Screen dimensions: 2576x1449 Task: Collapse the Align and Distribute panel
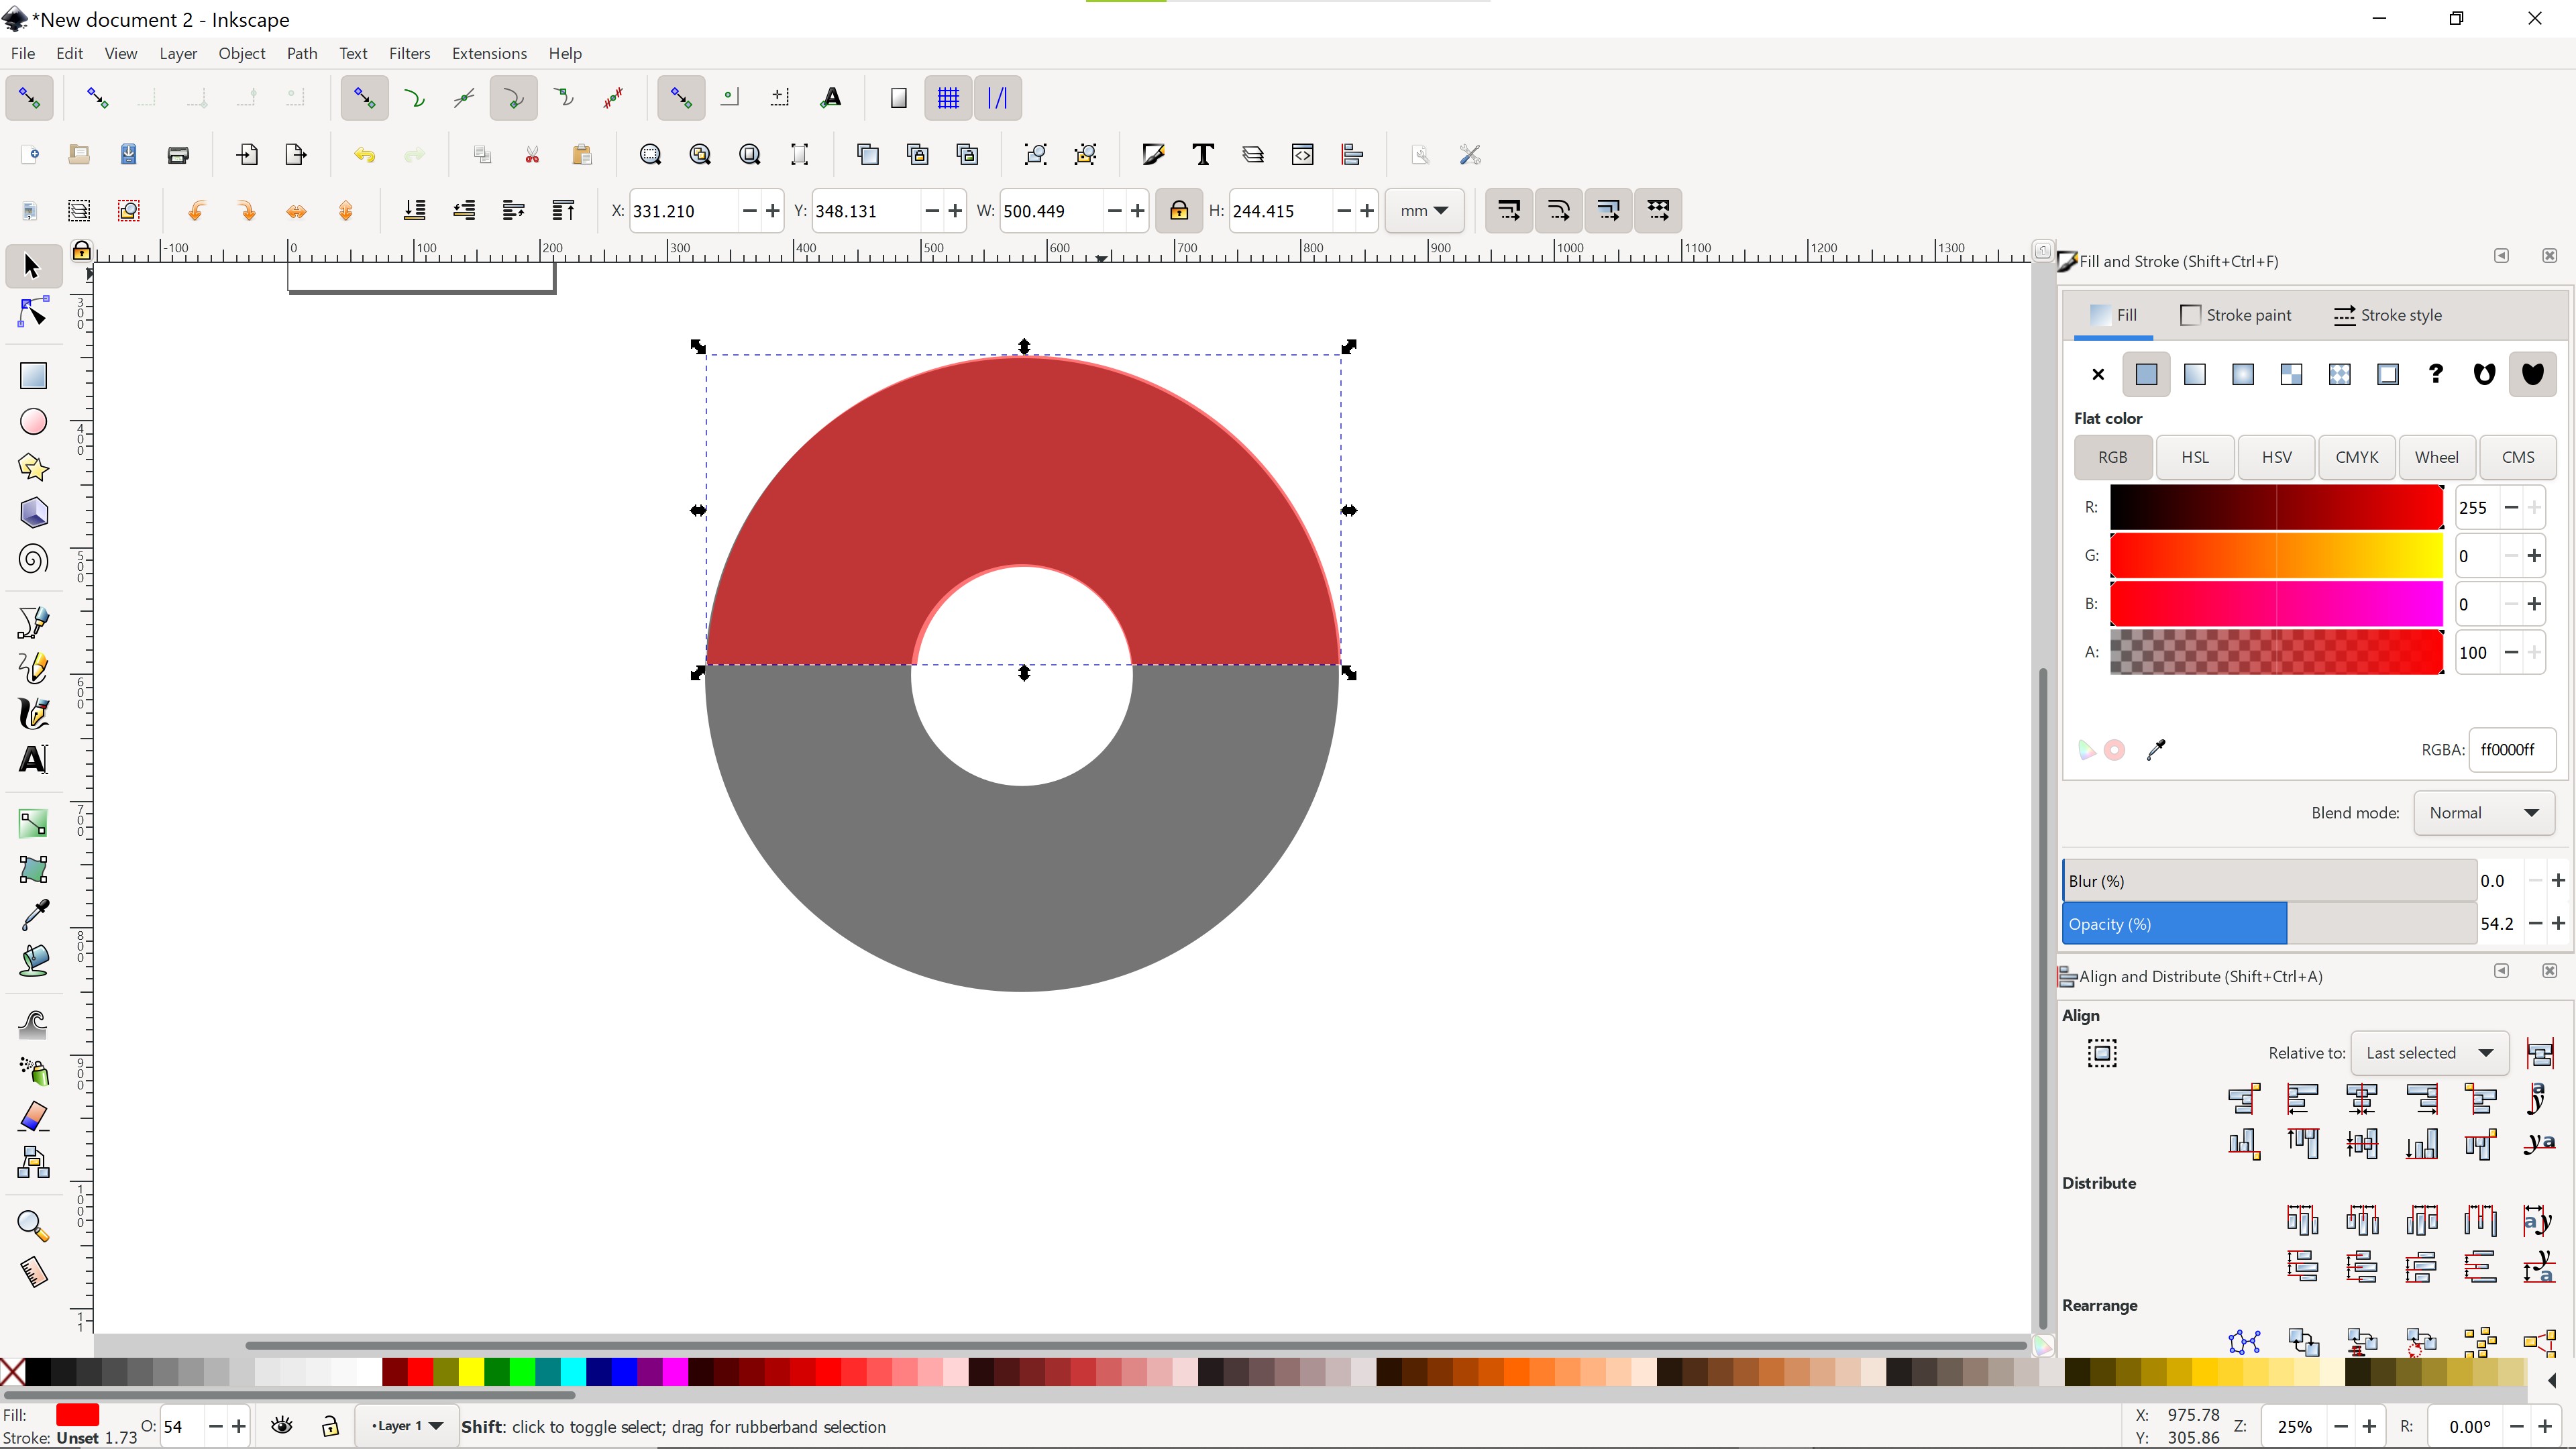coord(2501,971)
